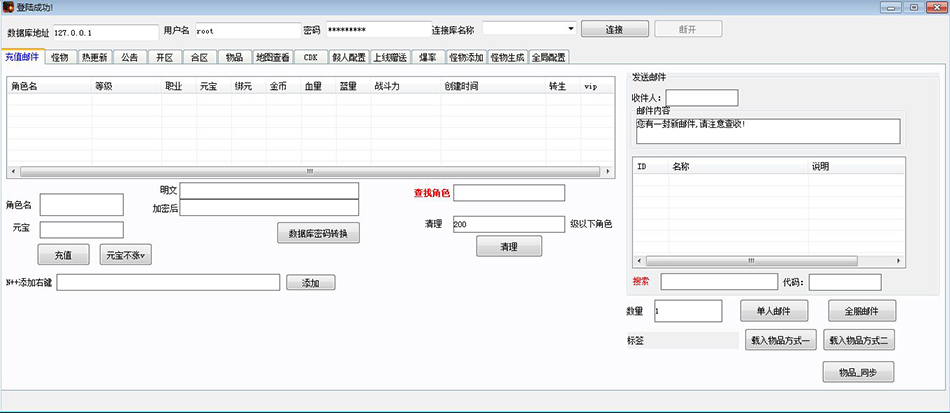
Task: Click the 金币 column header
Action: tap(284, 87)
